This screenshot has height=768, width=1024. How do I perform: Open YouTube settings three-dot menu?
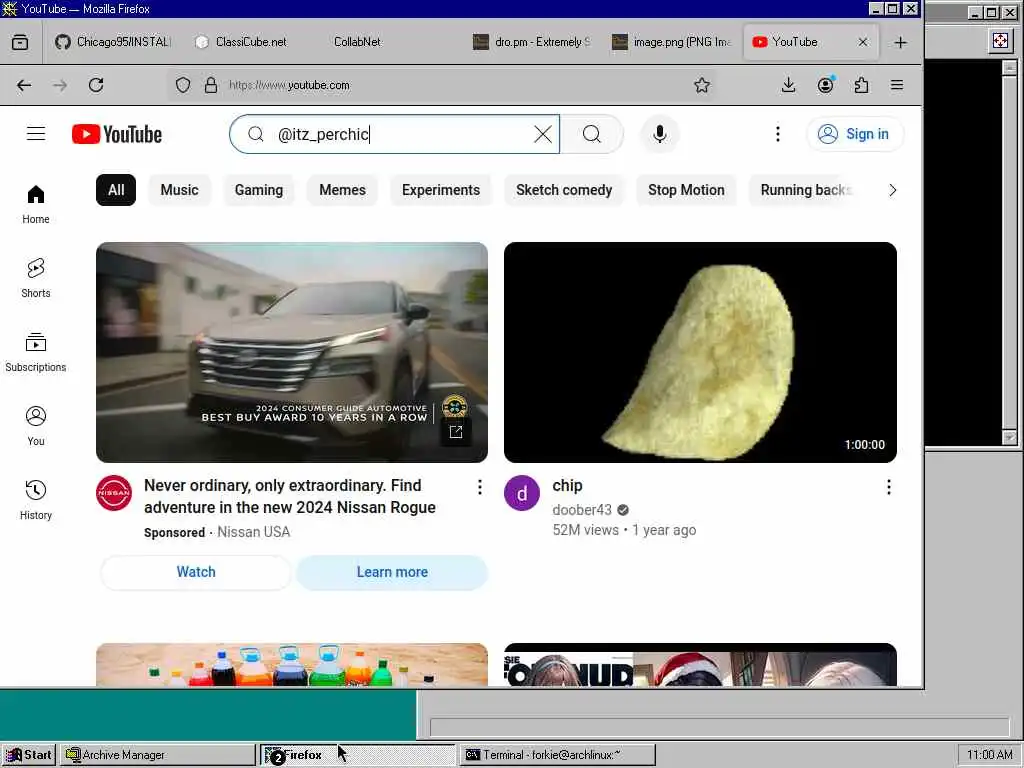point(777,134)
